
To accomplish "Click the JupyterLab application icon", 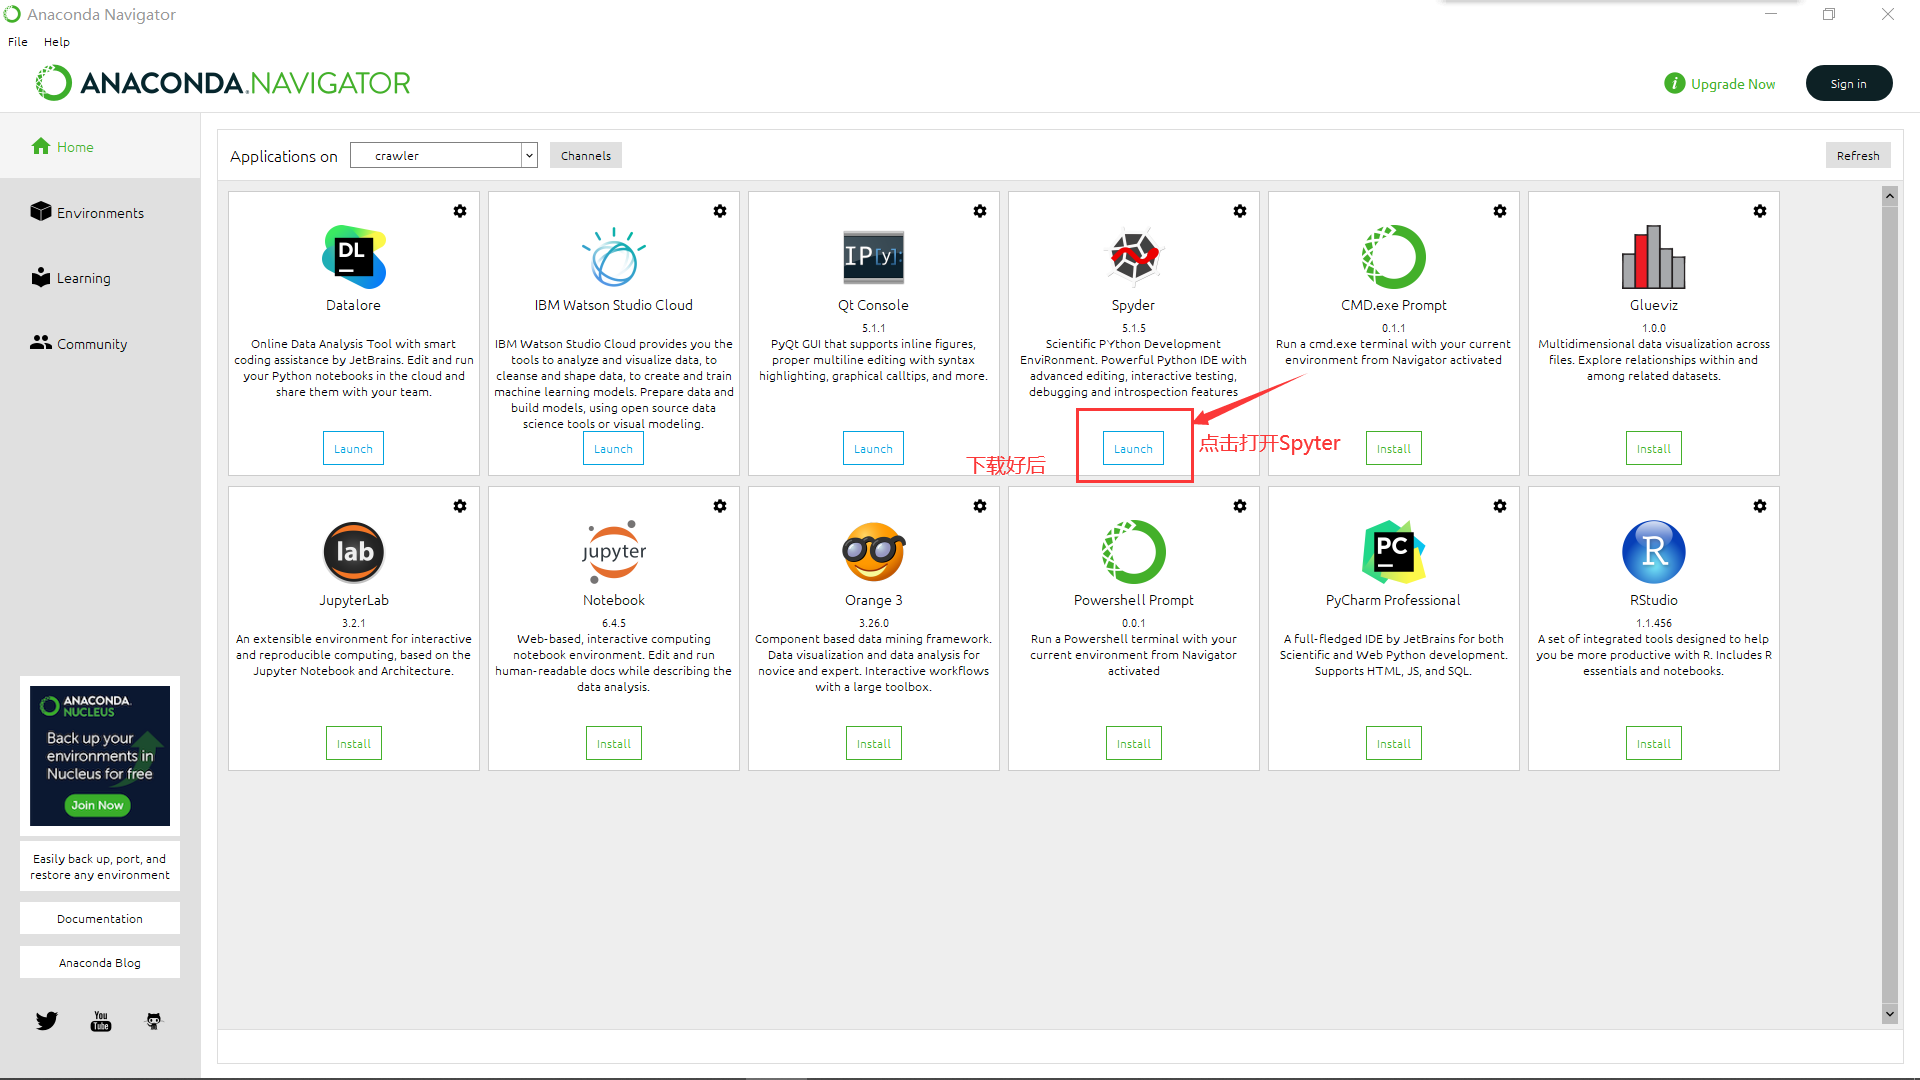I will tap(353, 552).
